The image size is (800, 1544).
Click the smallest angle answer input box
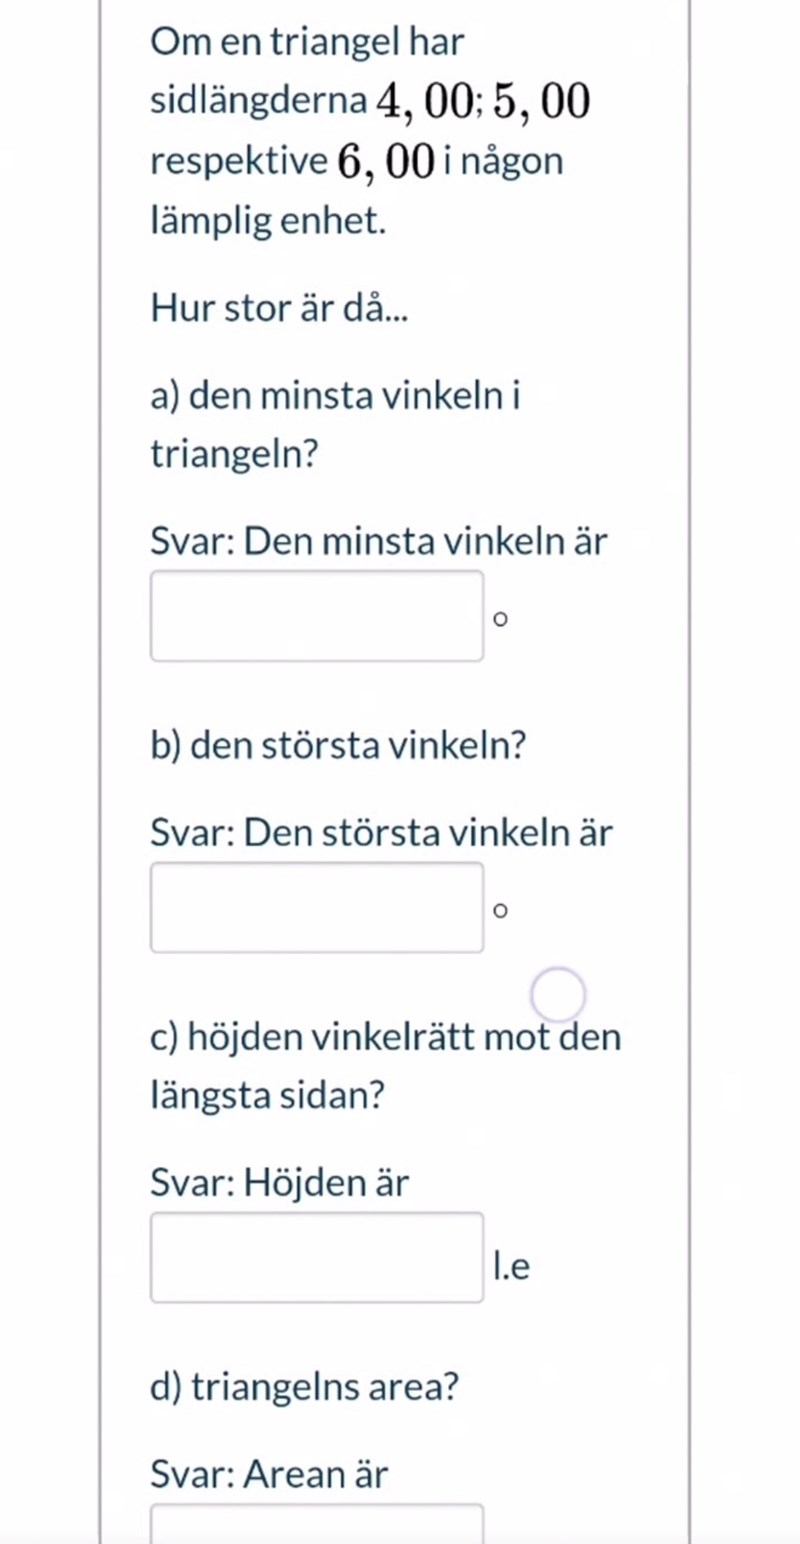point(317,616)
